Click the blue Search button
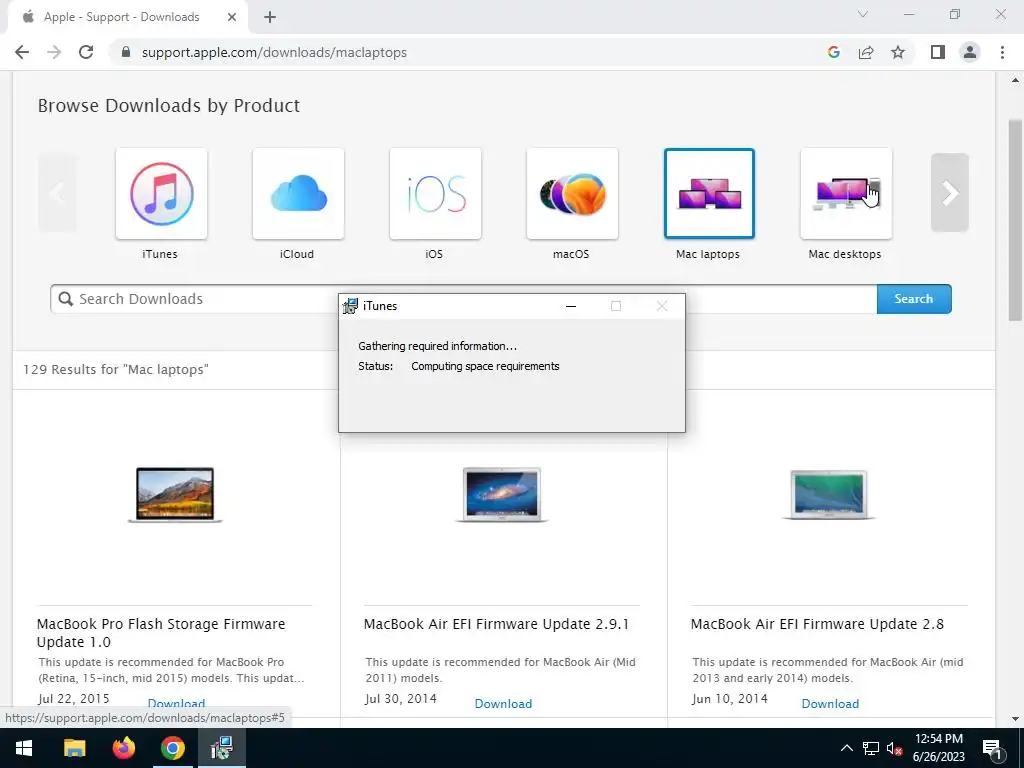This screenshot has width=1024, height=768. coord(914,298)
